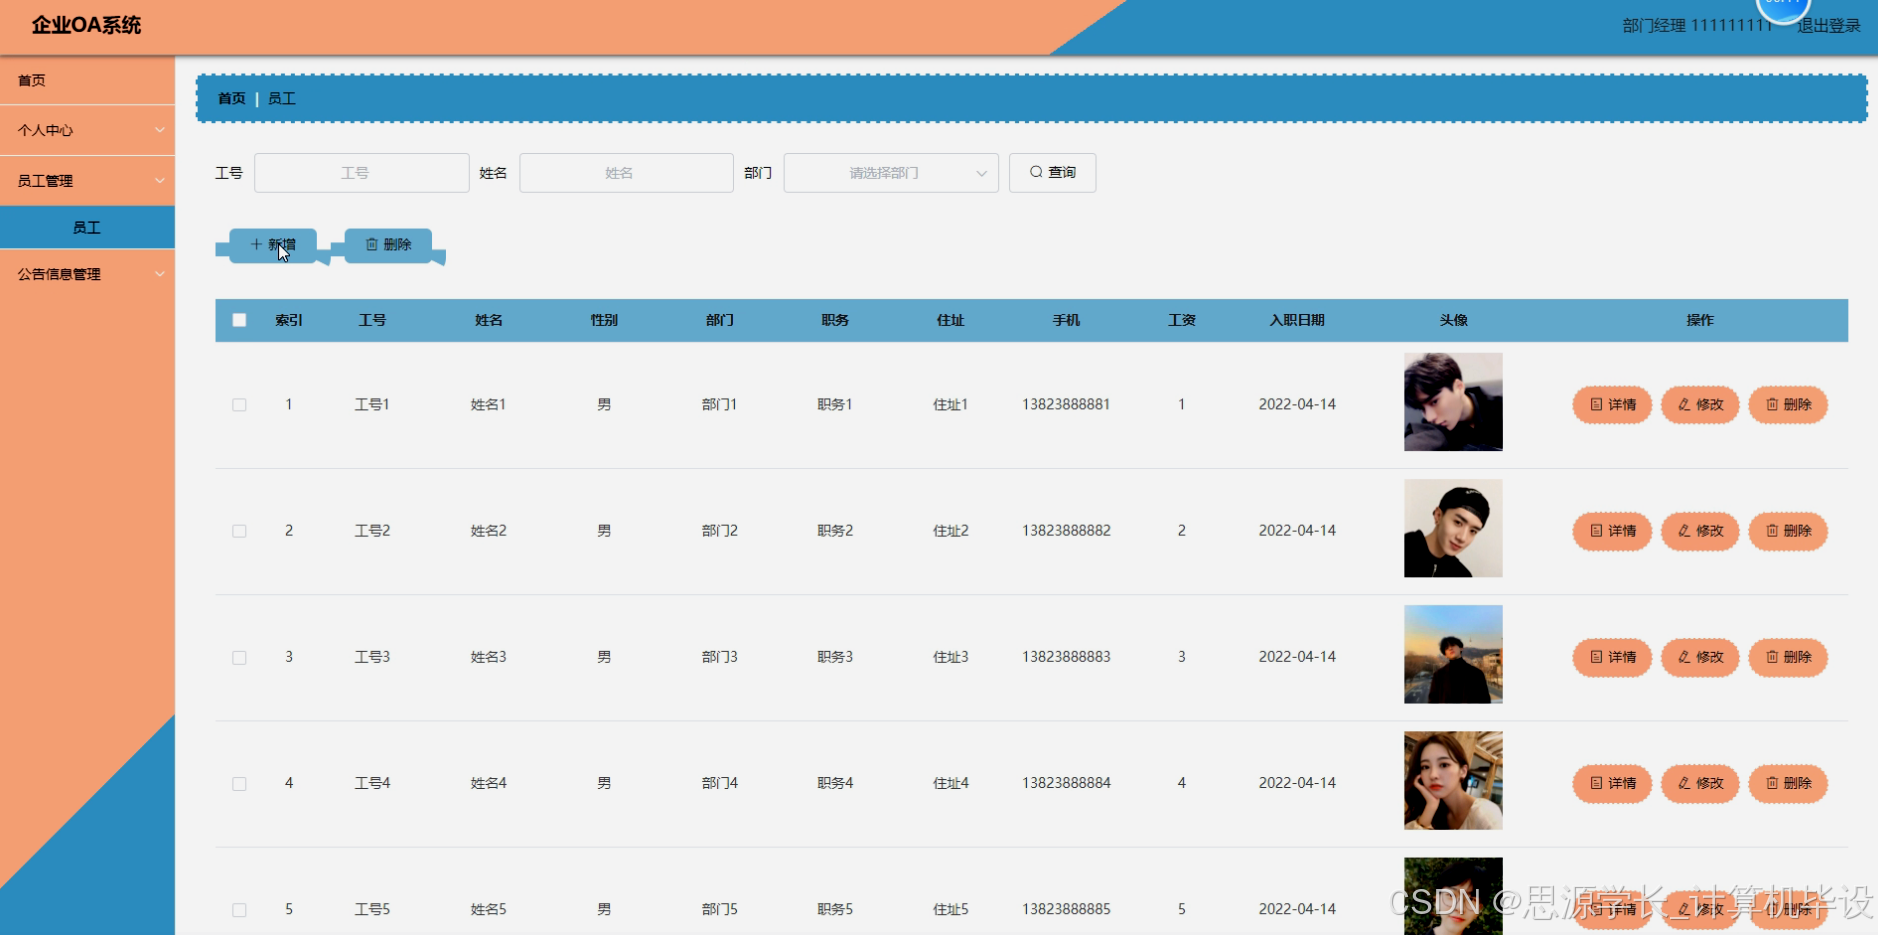
Task: Check the select-all checkbox in table header
Action: point(239,319)
